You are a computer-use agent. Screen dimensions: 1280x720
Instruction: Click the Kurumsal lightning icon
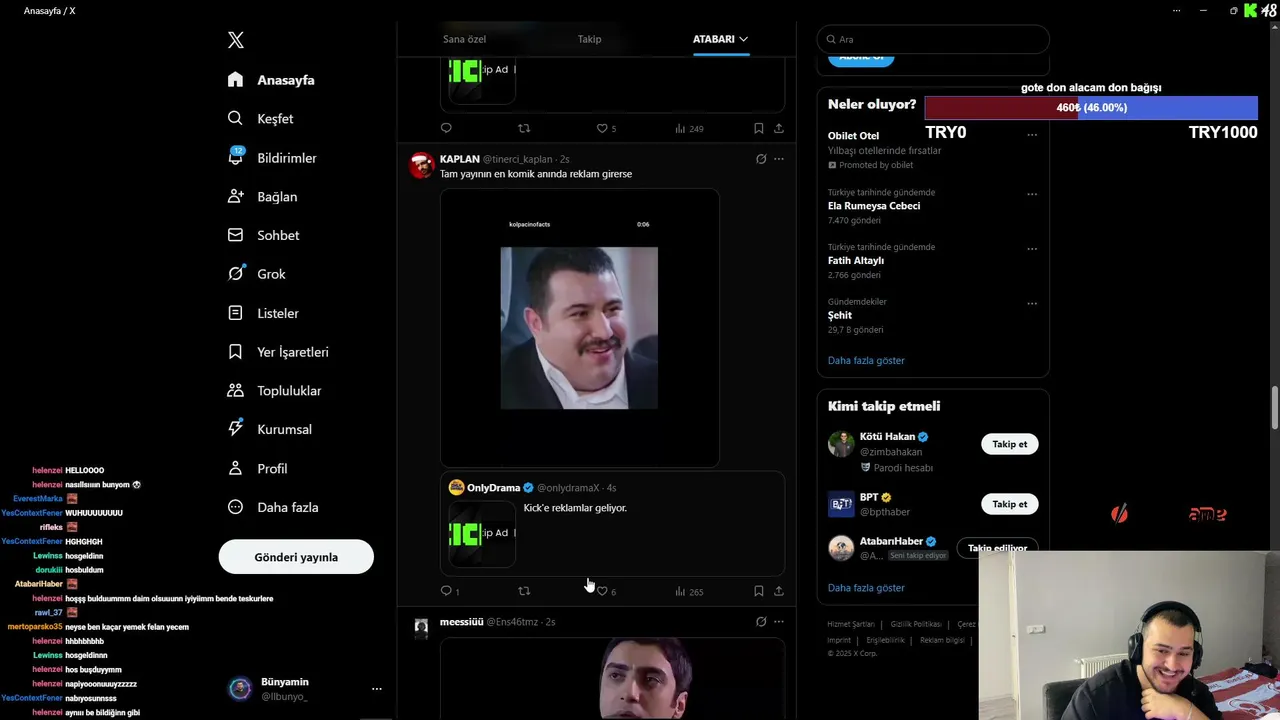[235, 429]
